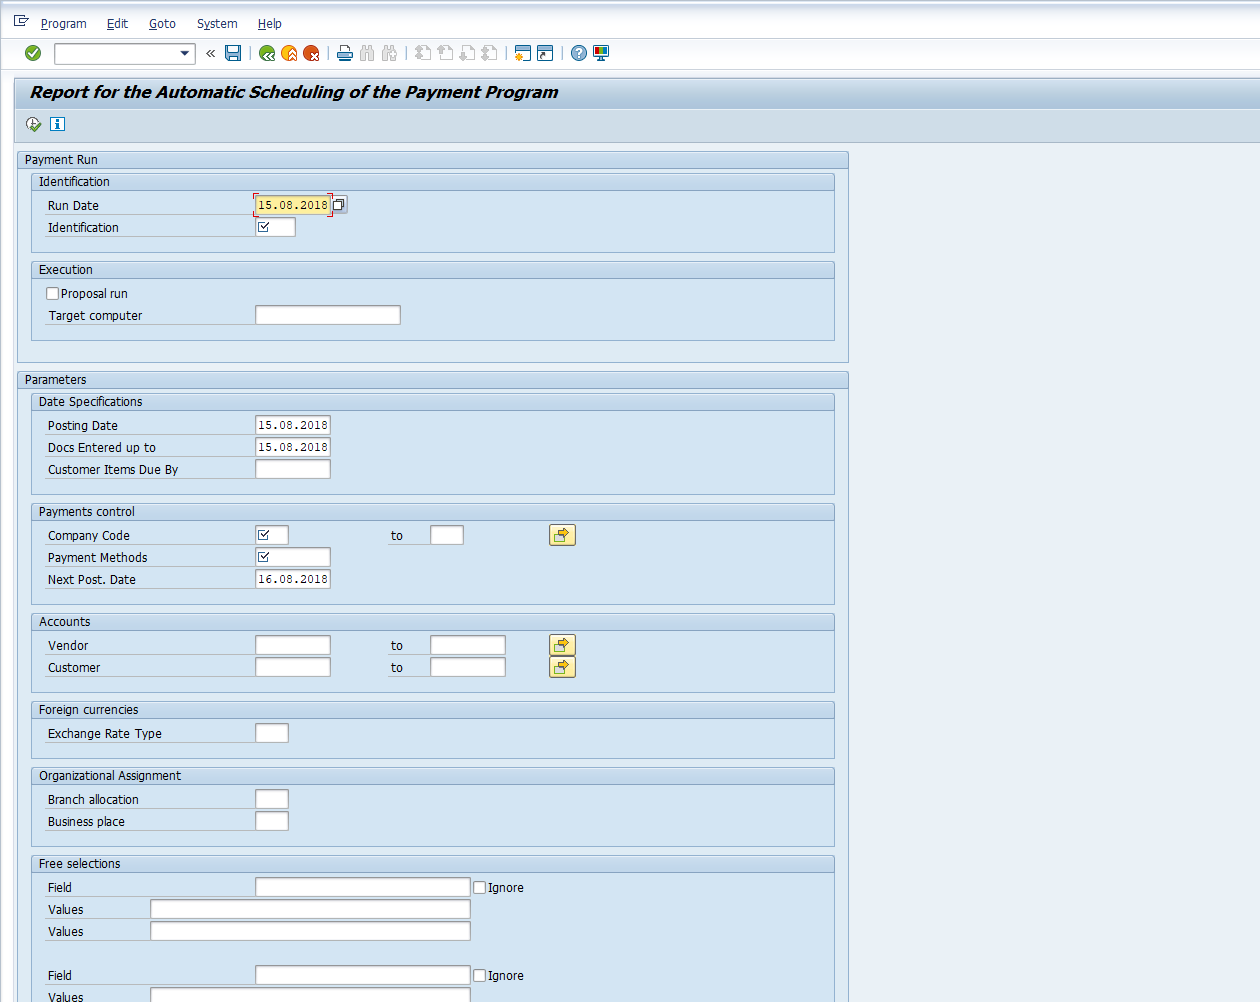The width and height of the screenshot is (1260, 1002).
Task: Open the Goto menu
Action: click(x=162, y=23)
